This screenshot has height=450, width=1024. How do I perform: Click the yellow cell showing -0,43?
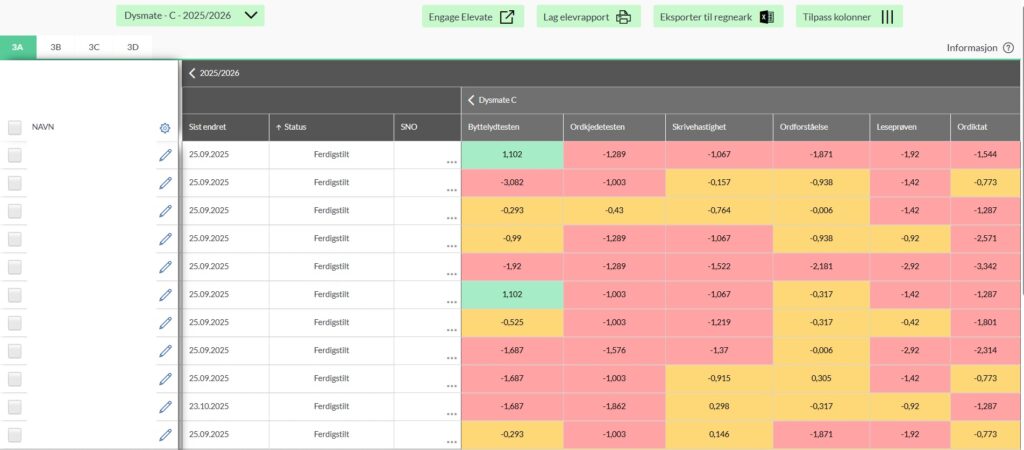point(615,211)
